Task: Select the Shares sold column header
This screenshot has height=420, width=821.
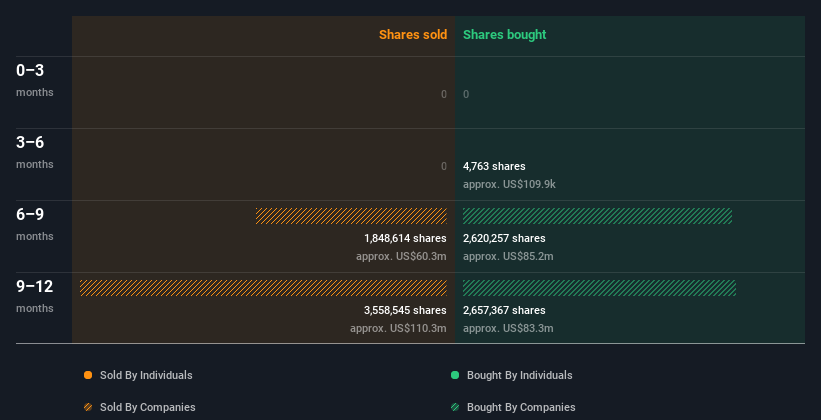Action: [413, 35]
